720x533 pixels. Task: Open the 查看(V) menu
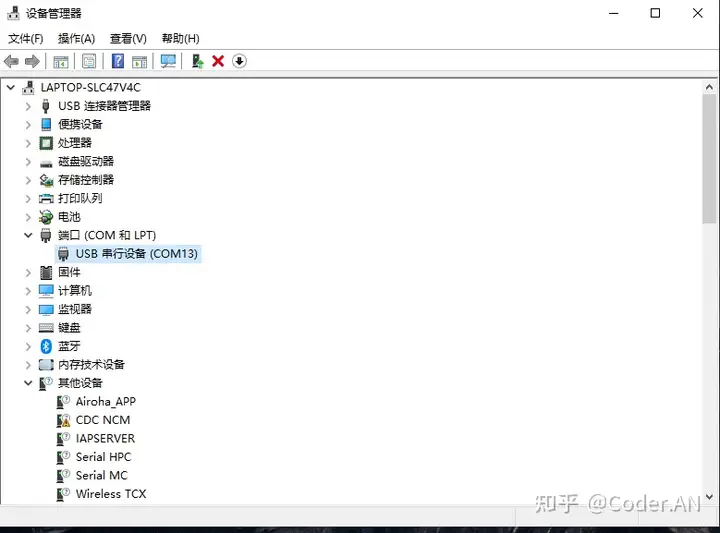(x=128, y=39)
